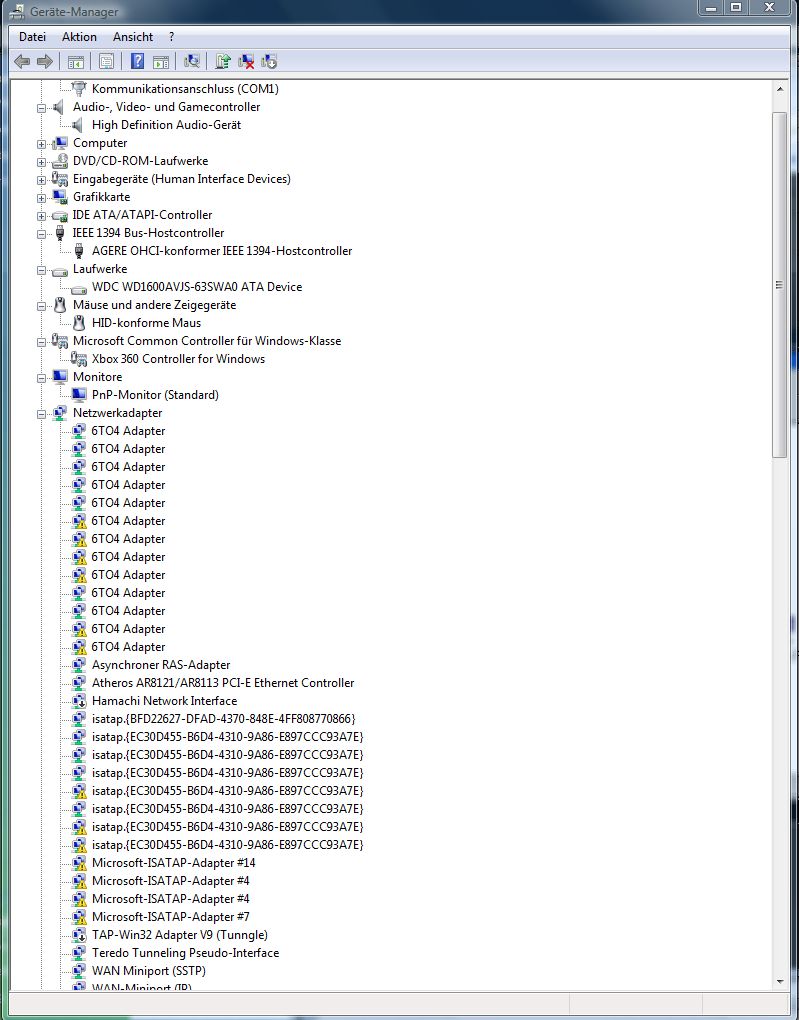The height and width of the screenshot is (1020, 799).
Task: Scan for hardware changes via toolbar icon
Action: click(191, 62)
